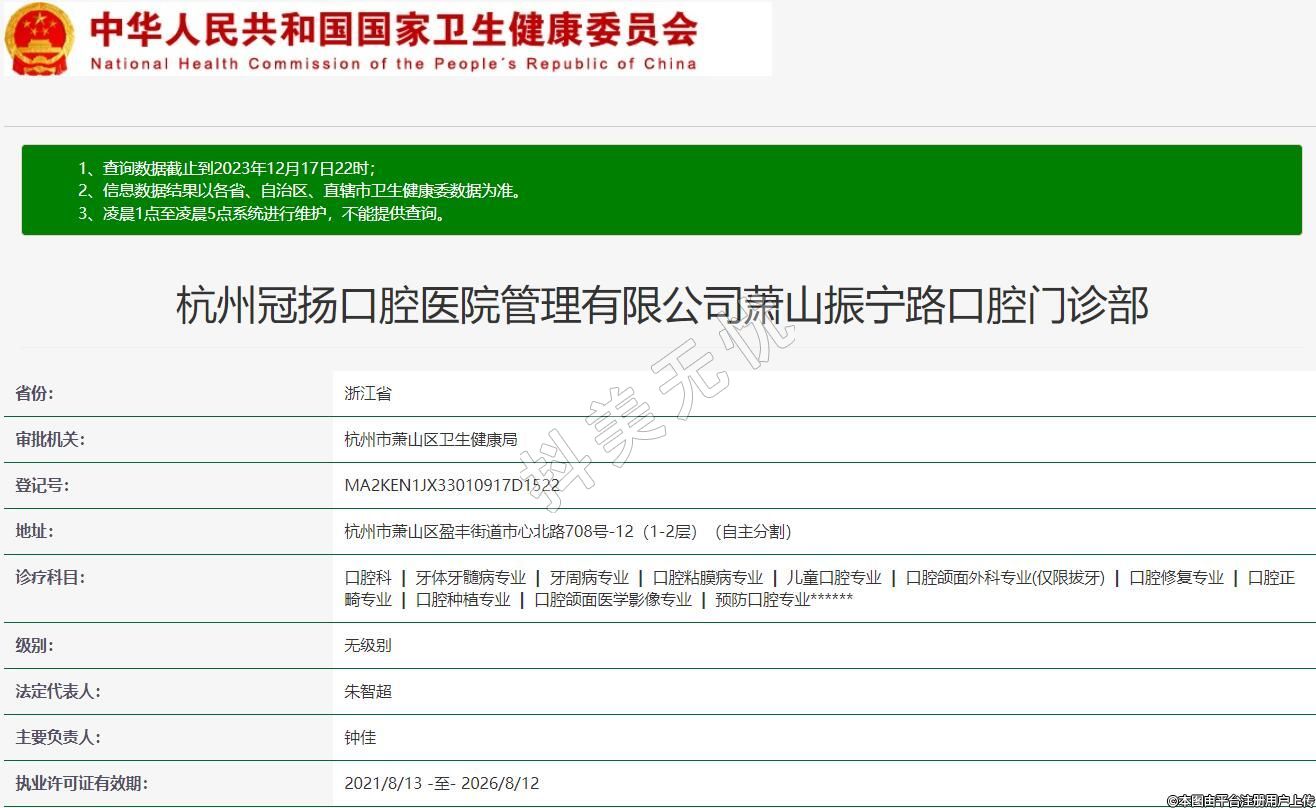Viewport: 1316px width, 808px height.
Task: Click the level value 无级别
Action: (x=368, y=645)
